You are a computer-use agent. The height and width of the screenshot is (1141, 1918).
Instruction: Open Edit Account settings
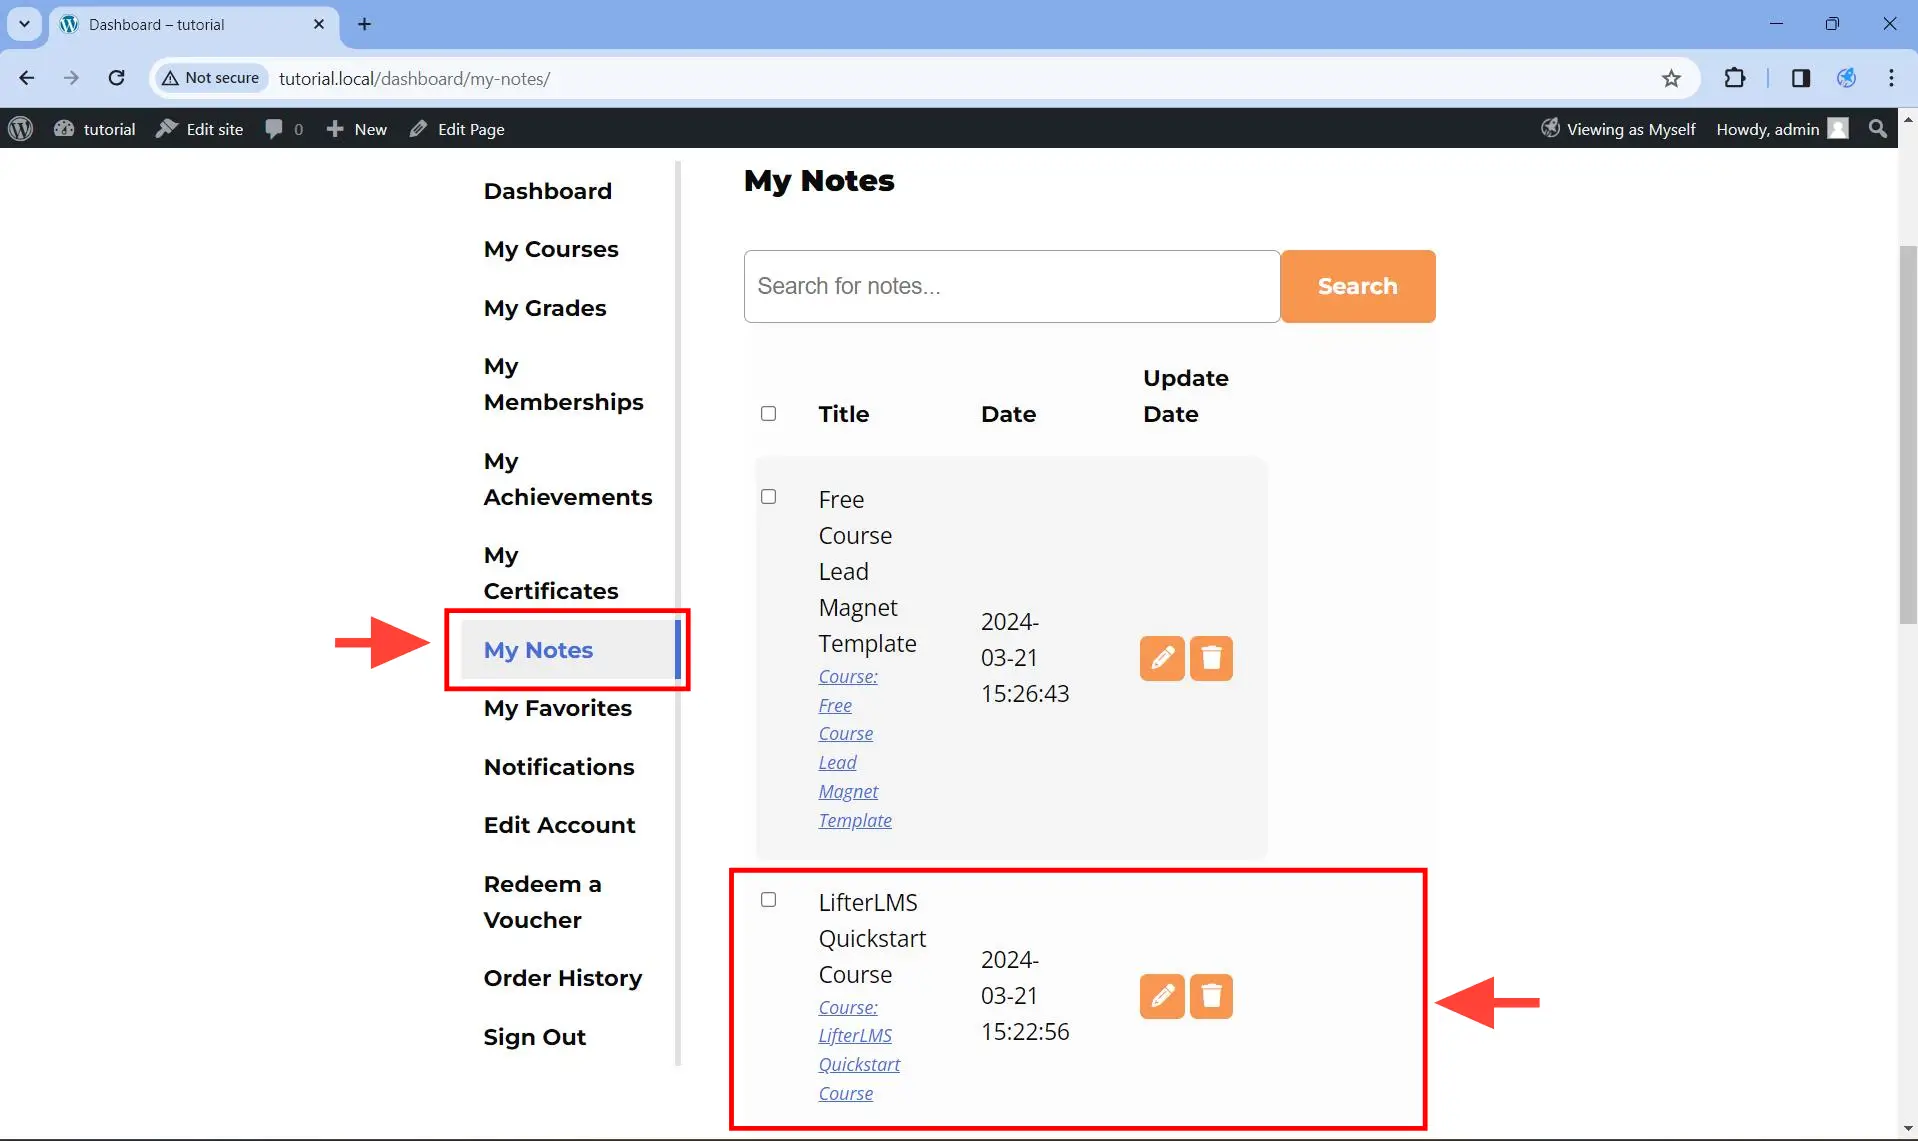pos(559,825)
